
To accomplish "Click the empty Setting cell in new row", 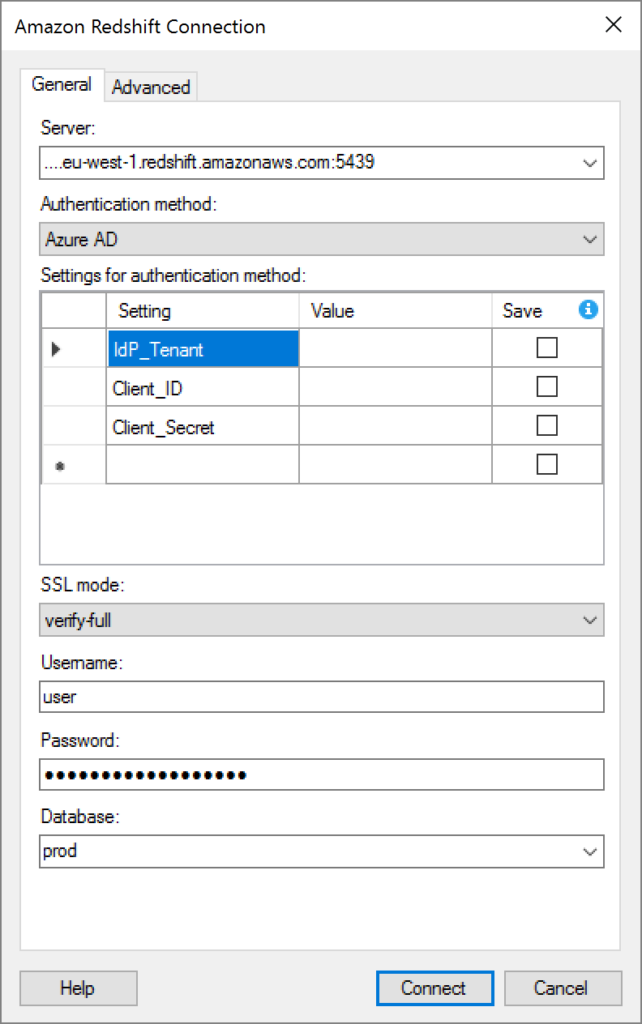I will coord(202,465).
